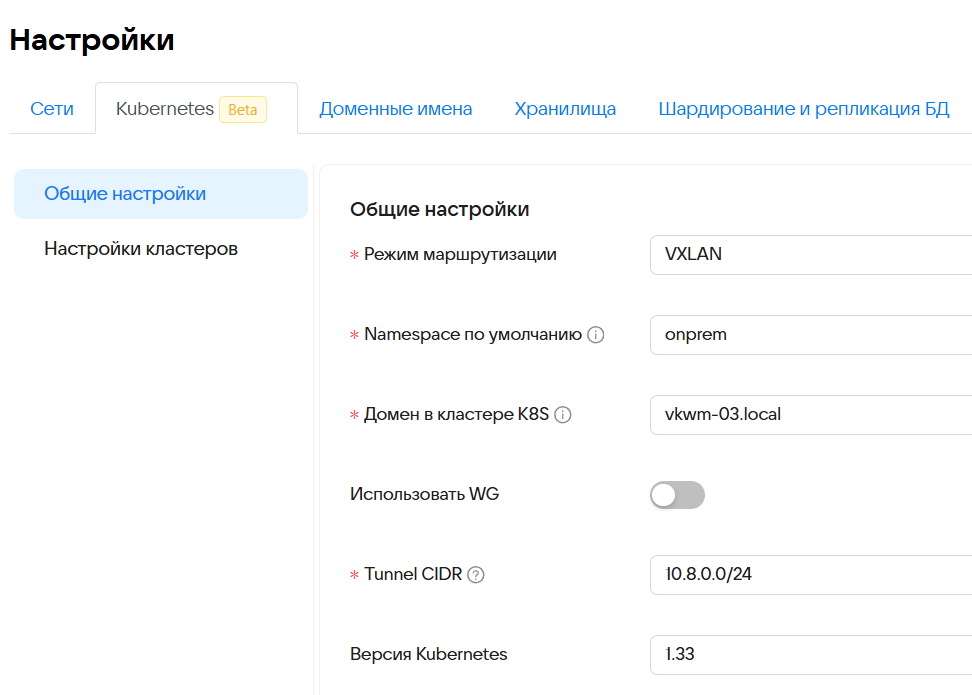Image resolution: width=972 pixels, height=695 pixels.
Task: Open the Хранилища tab
Action: click(x=565, y=108)
